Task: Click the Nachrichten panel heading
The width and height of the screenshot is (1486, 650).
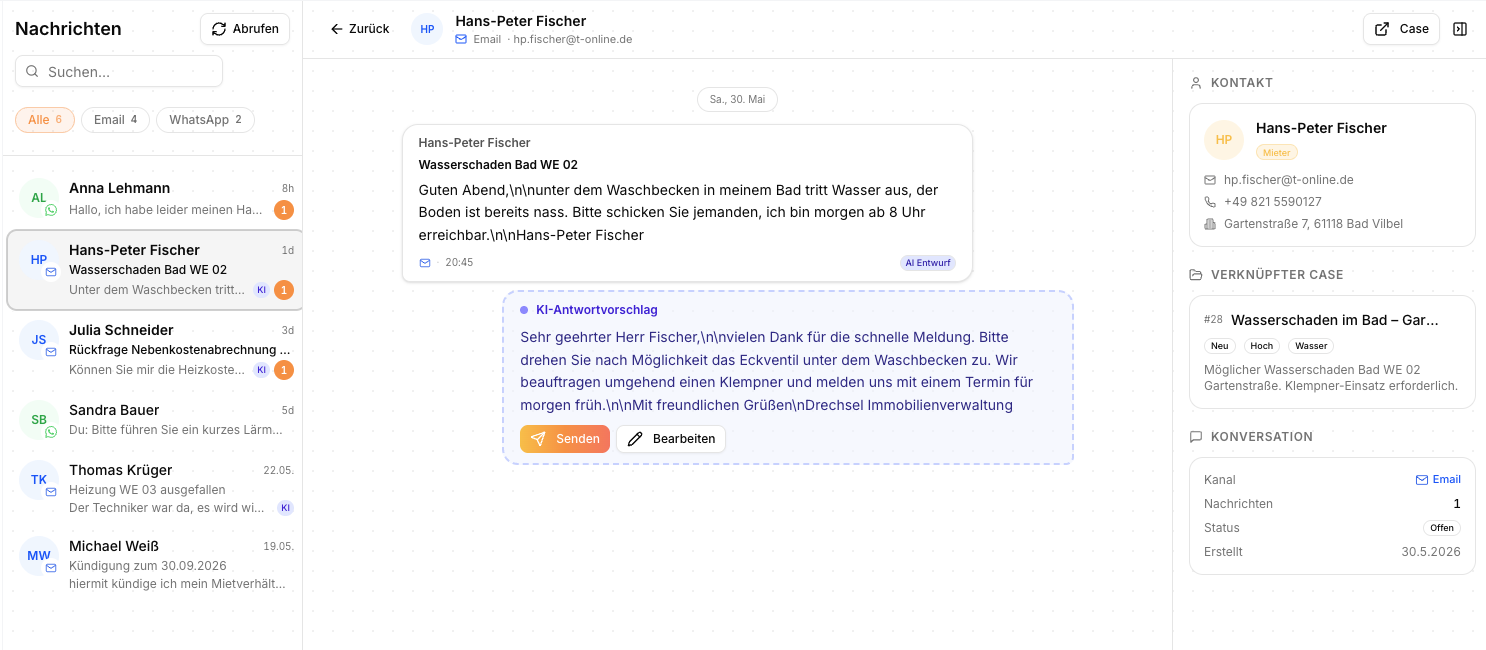Action: (x=68, y=29)
